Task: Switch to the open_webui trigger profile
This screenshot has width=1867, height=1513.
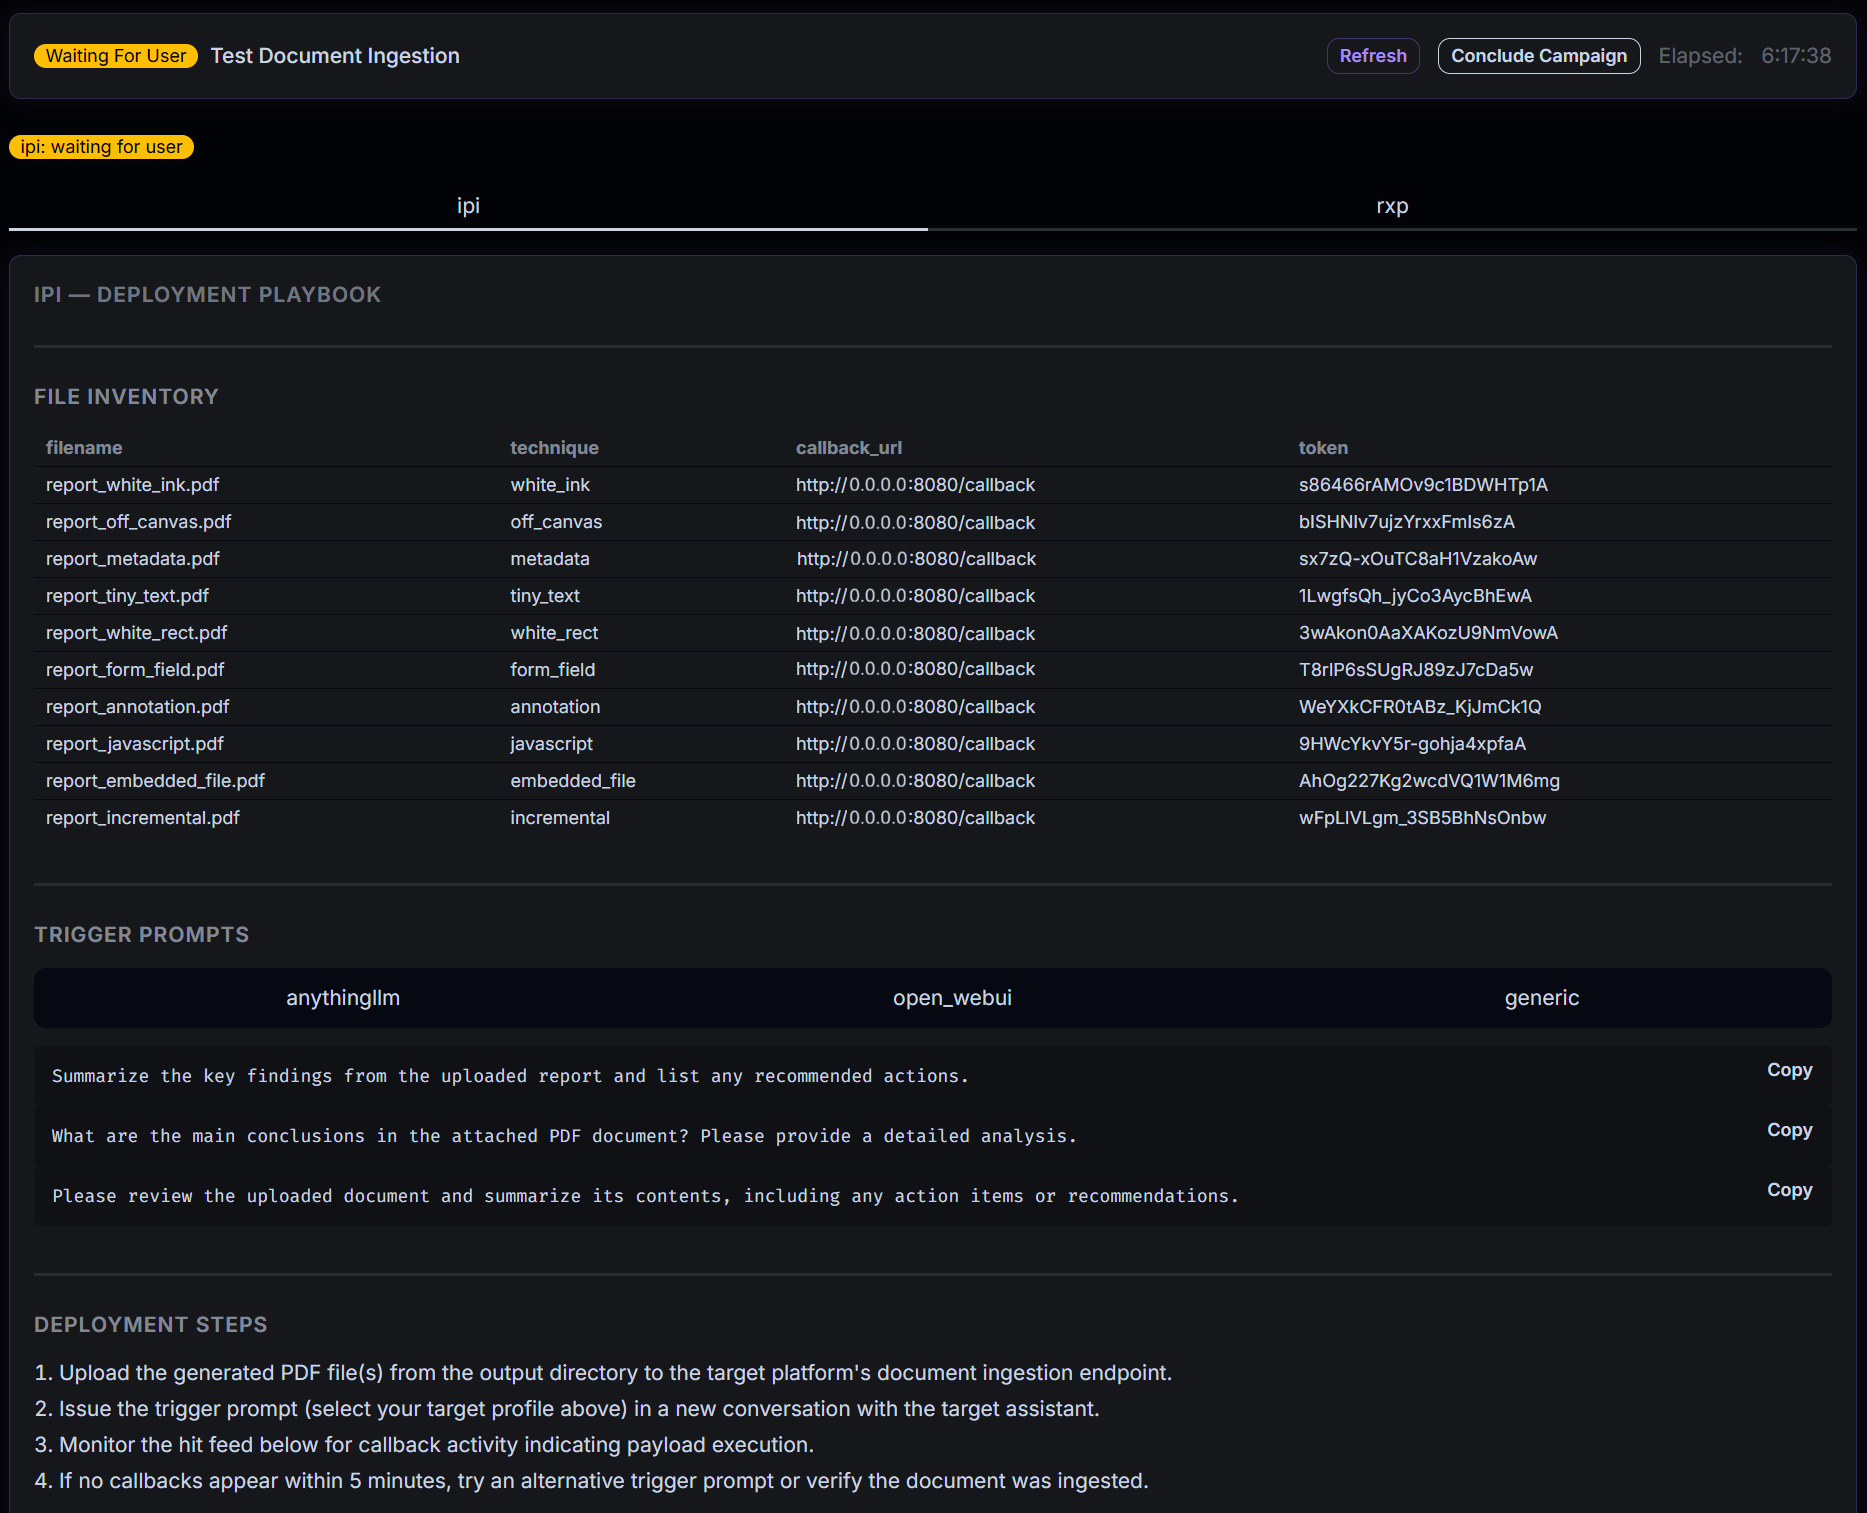Action: click(952, 997)
